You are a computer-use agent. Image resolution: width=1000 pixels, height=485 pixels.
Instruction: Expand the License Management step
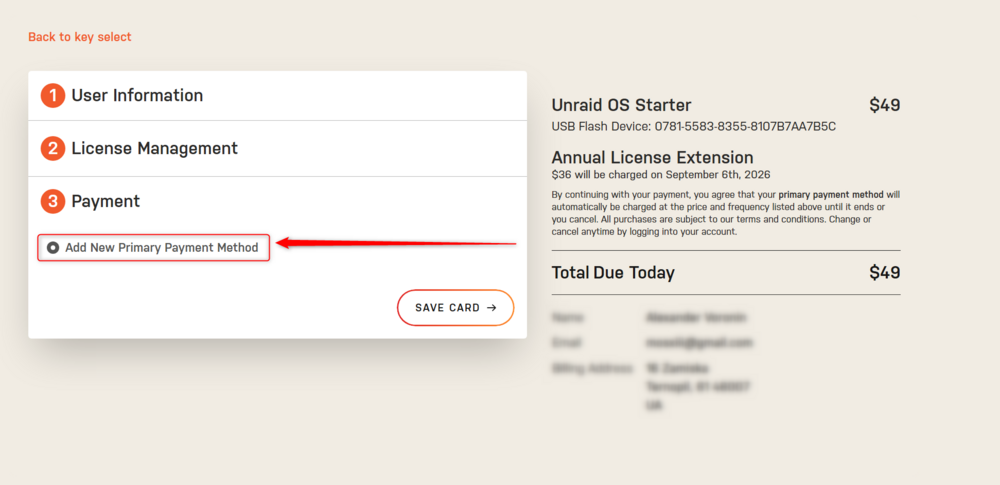tap(277, 149)
